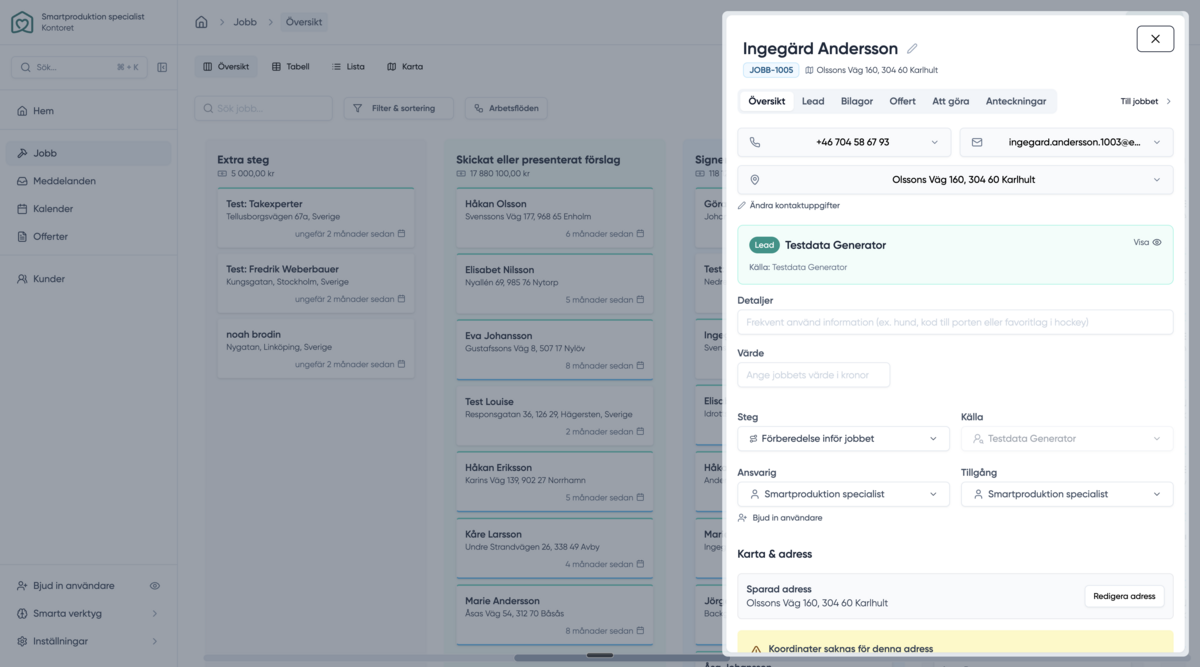Click the Värde input field

(x=813, y=375)
